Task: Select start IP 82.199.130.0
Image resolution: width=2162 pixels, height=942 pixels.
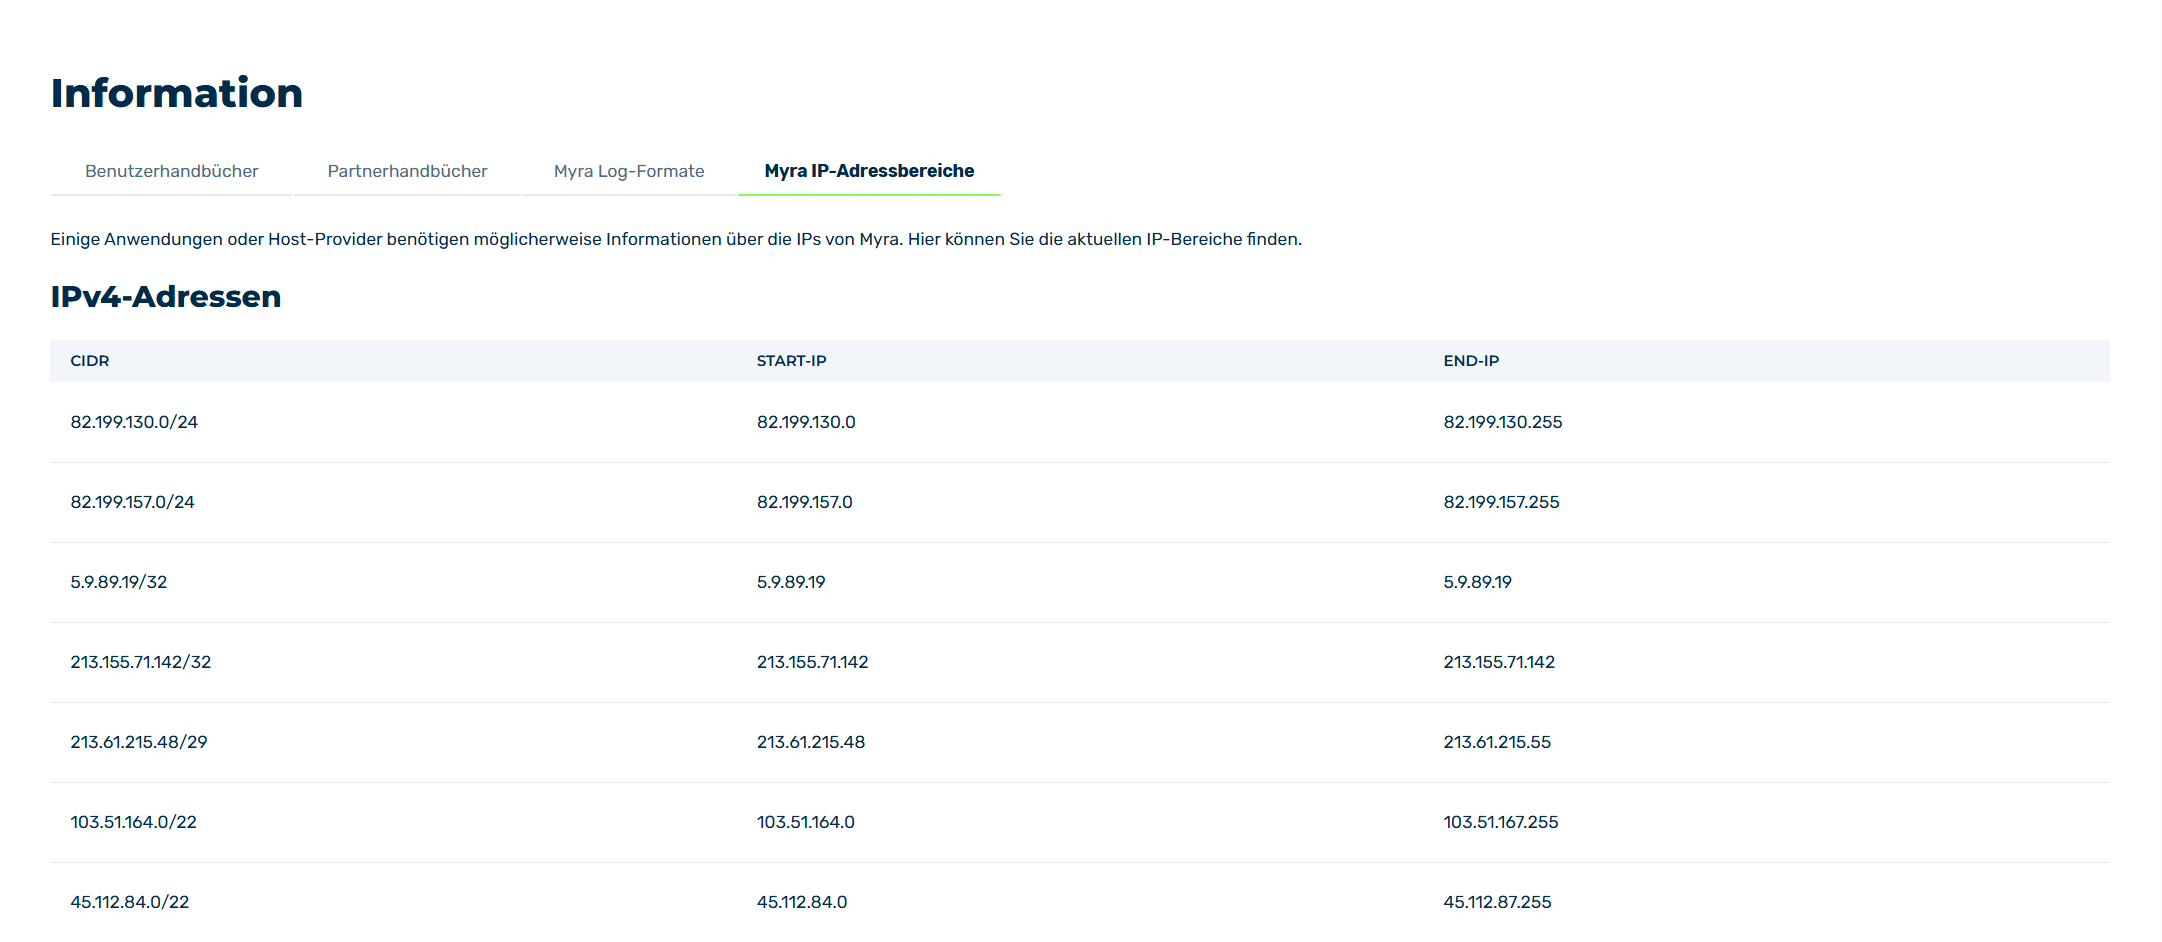Action: coord(806,422)
